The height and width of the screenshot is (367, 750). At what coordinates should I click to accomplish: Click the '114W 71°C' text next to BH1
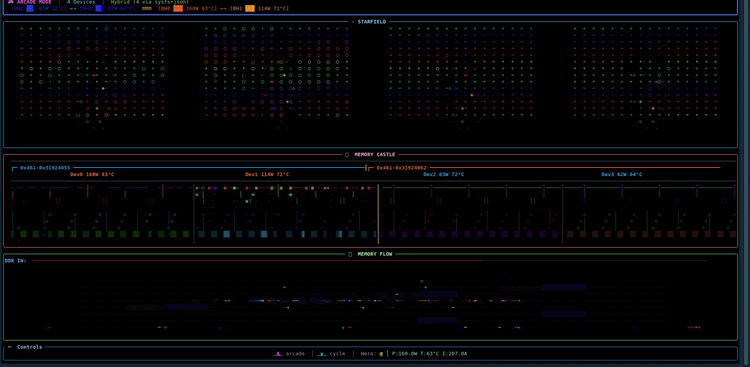tap(273, 9)
